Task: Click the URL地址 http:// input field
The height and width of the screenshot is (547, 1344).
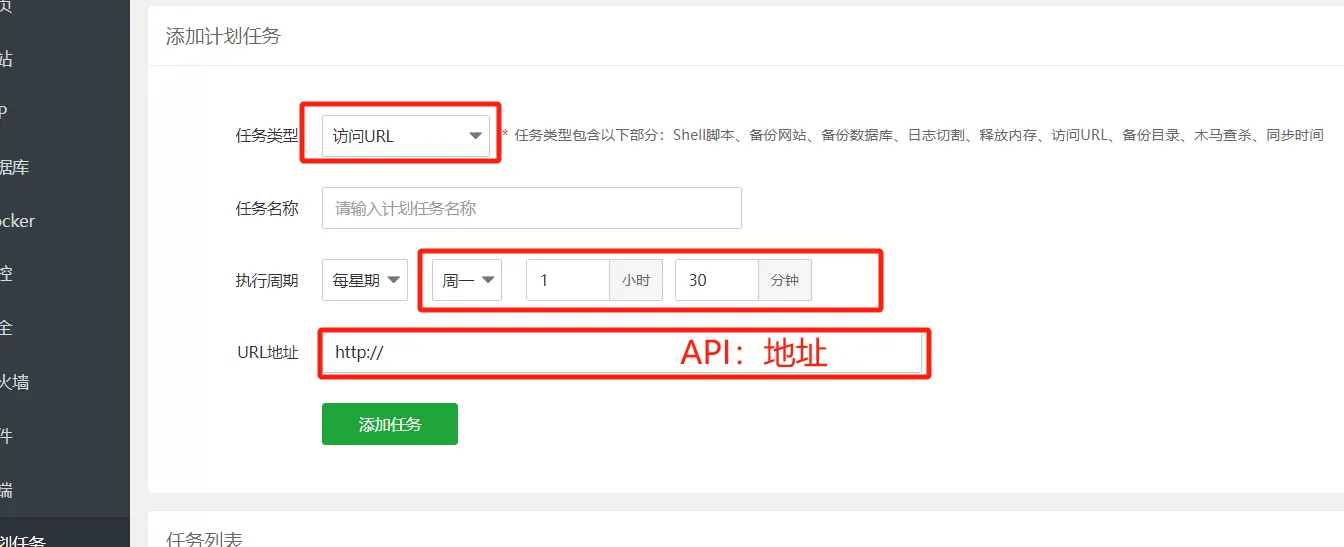Action: pos(621,352)
